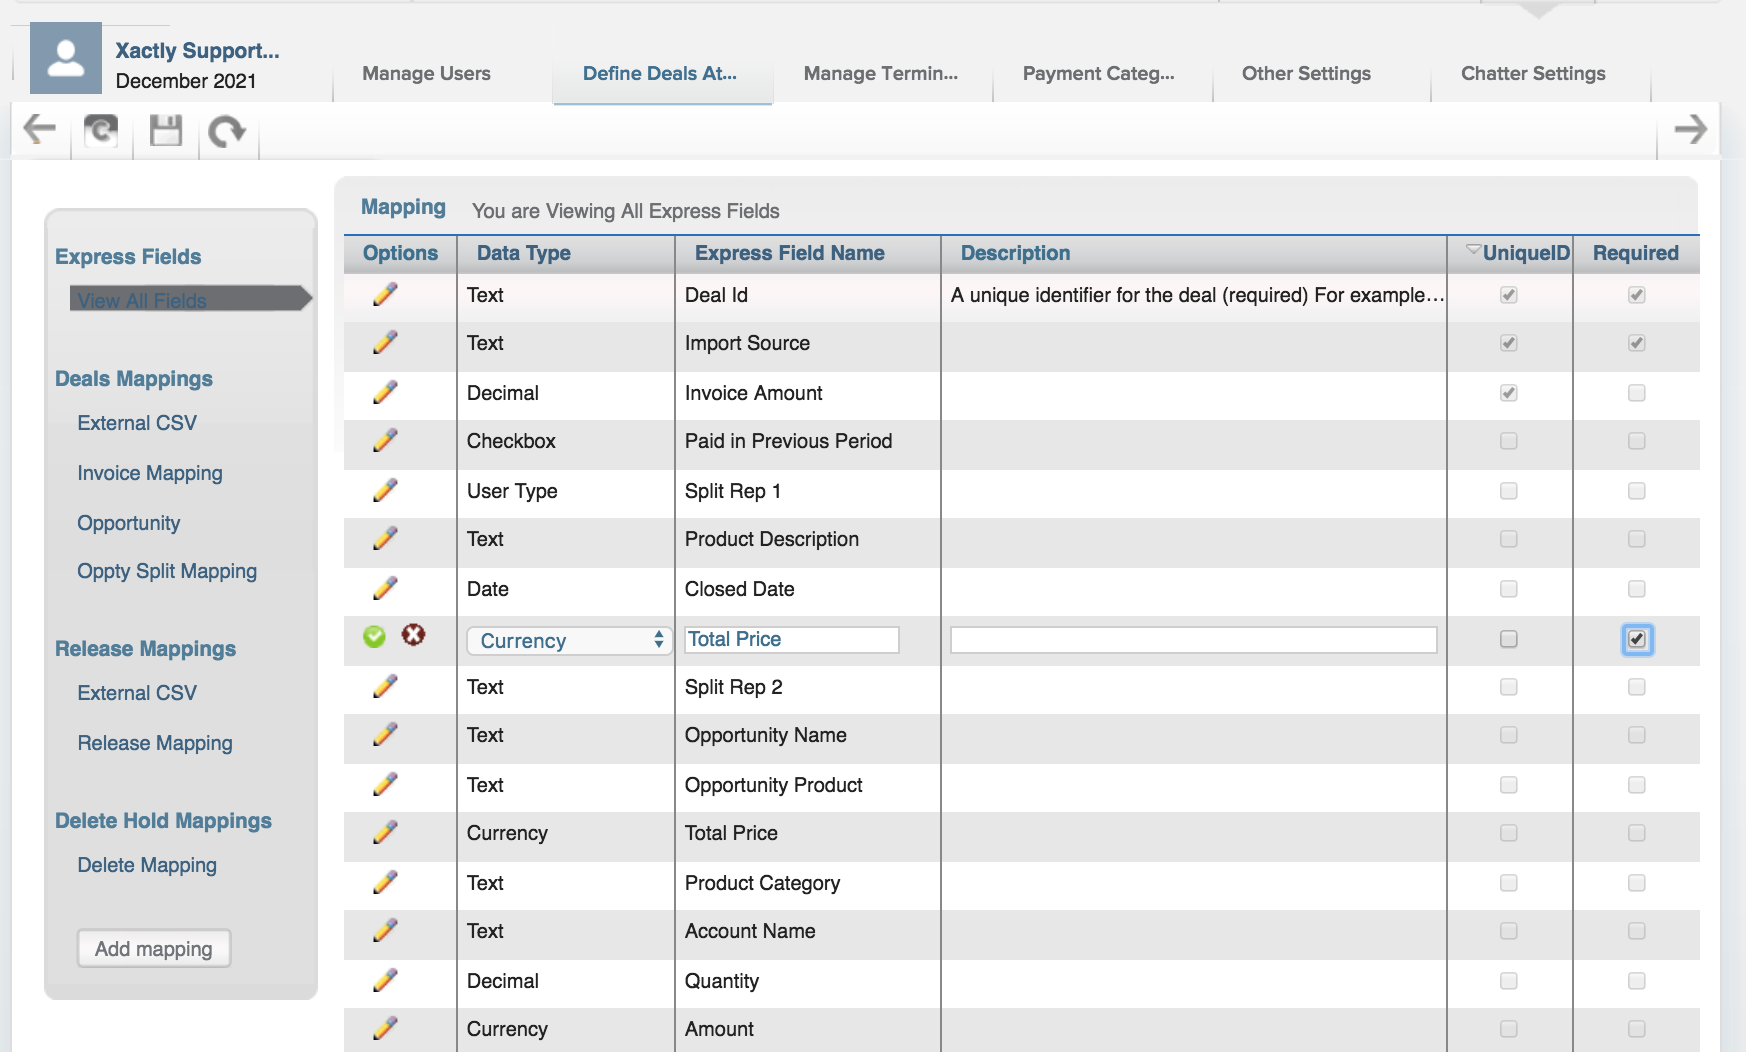The image size is (1746, 1052).
Task: Click the spiral reload icon beside the back arrow
Action: tap(101, 130)
